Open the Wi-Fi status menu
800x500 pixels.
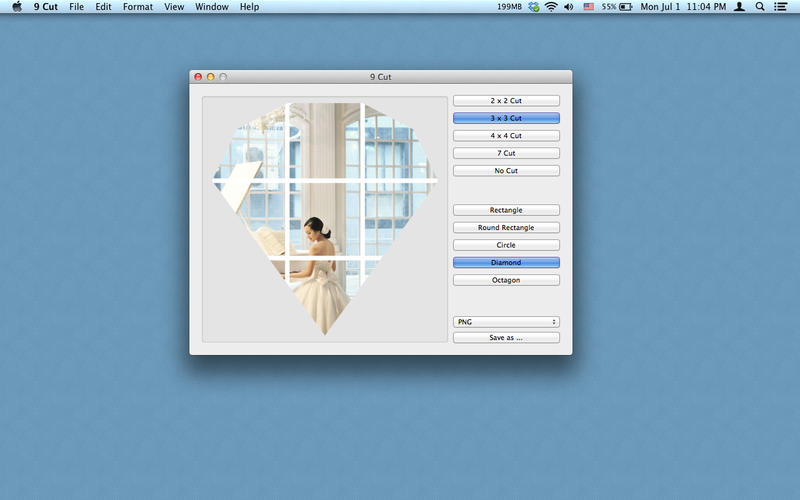point(551,7)
